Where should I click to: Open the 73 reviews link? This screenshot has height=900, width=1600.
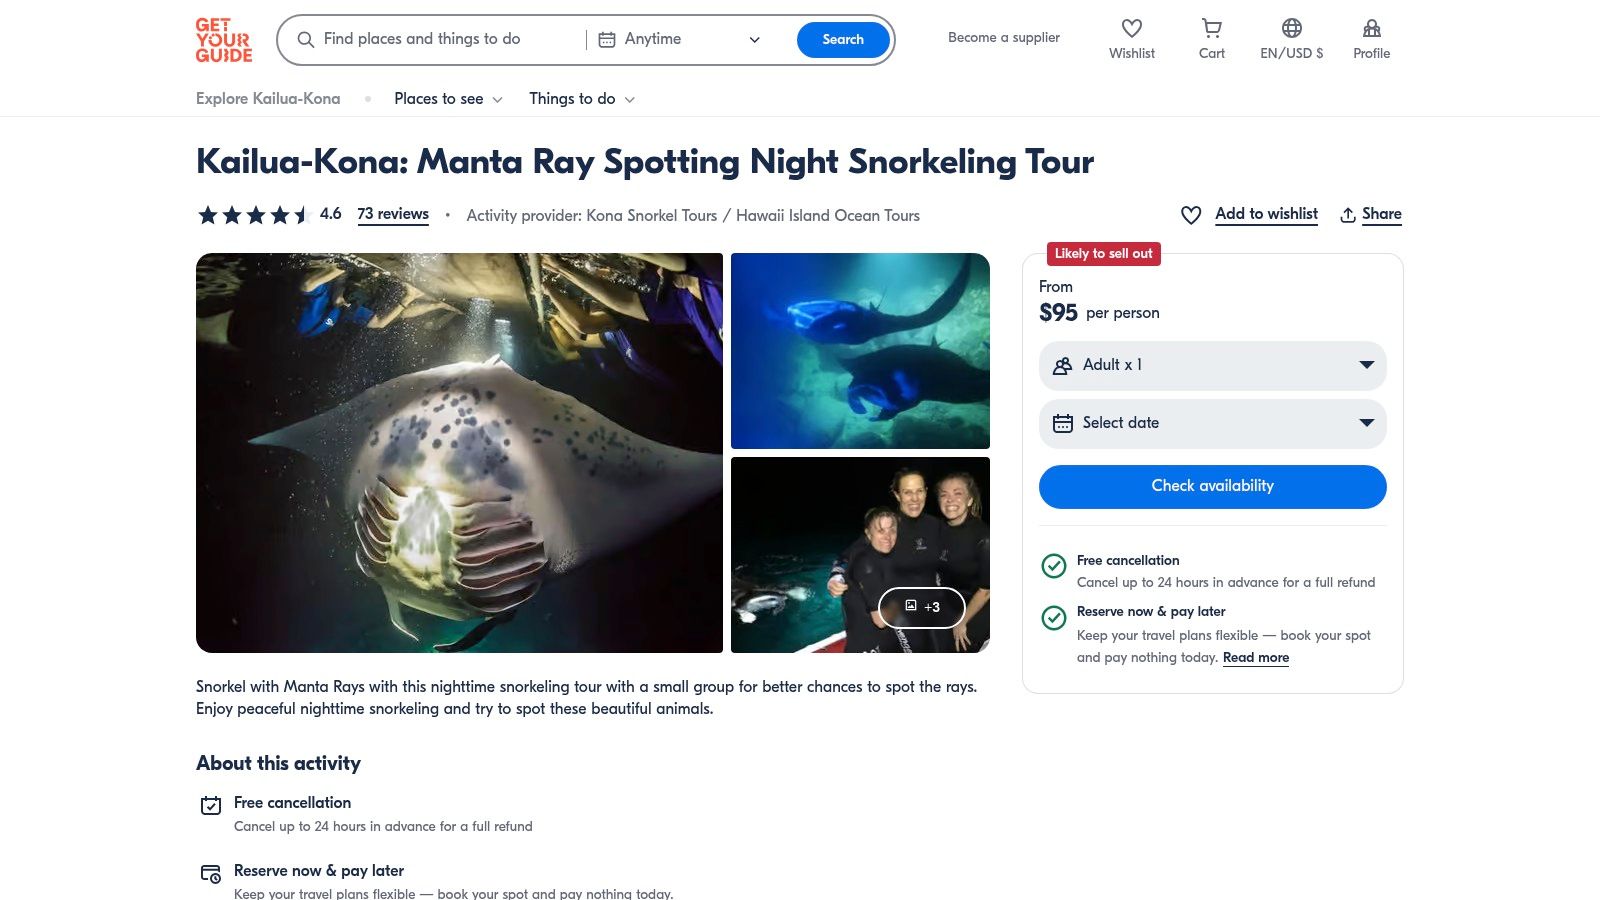[393, 214]
